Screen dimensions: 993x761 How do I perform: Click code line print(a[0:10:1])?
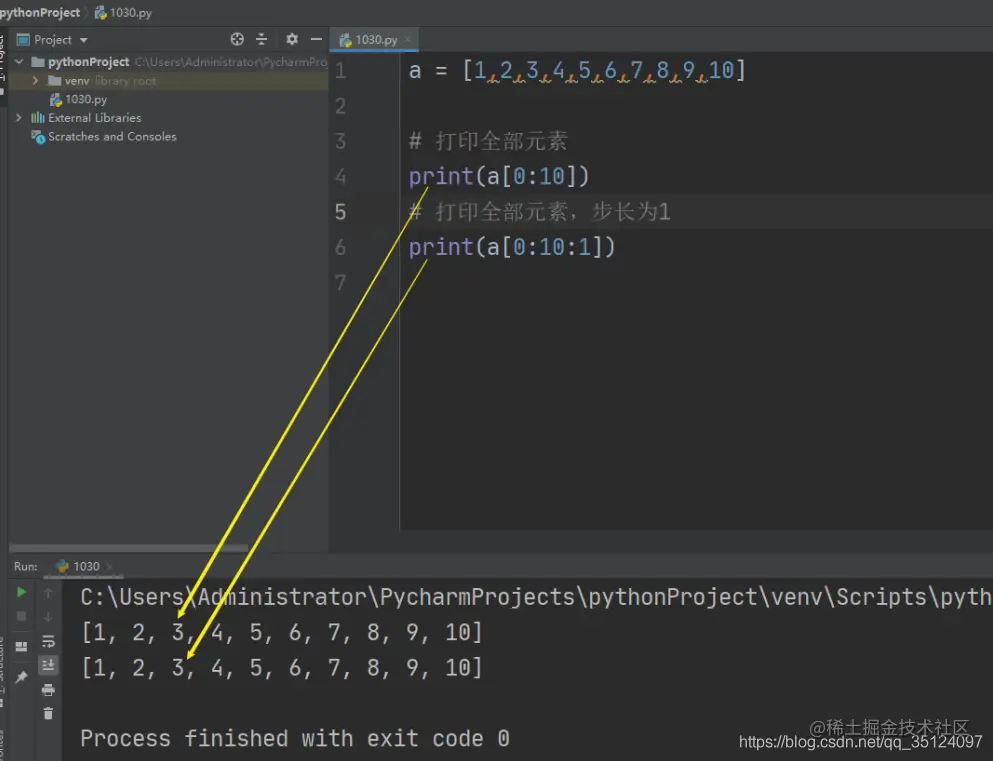click(512, 247)
